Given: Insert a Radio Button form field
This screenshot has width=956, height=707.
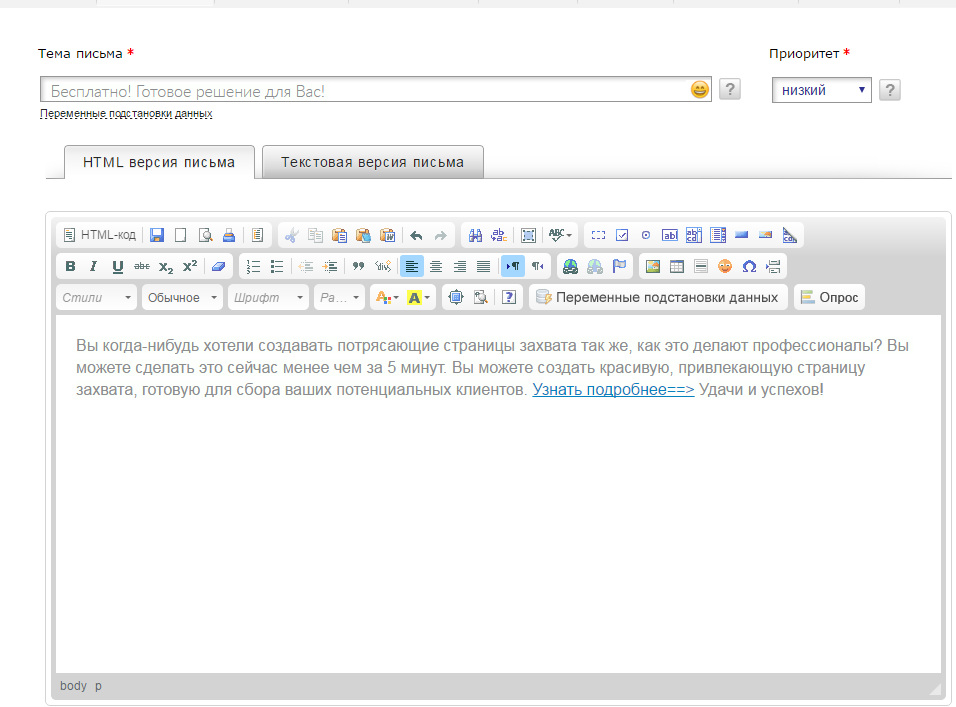Looking at the screenshot, I should [646, 235].
